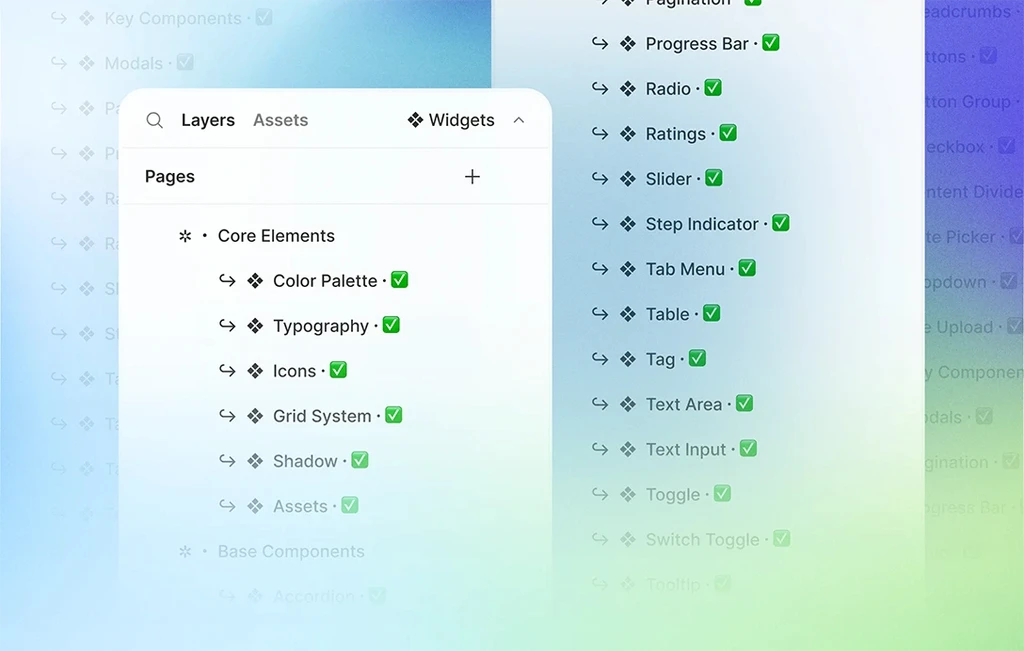Click the green checkmark after Step Indicator
The width and height of the screenshot is (1024, 651).
point(780,223)
